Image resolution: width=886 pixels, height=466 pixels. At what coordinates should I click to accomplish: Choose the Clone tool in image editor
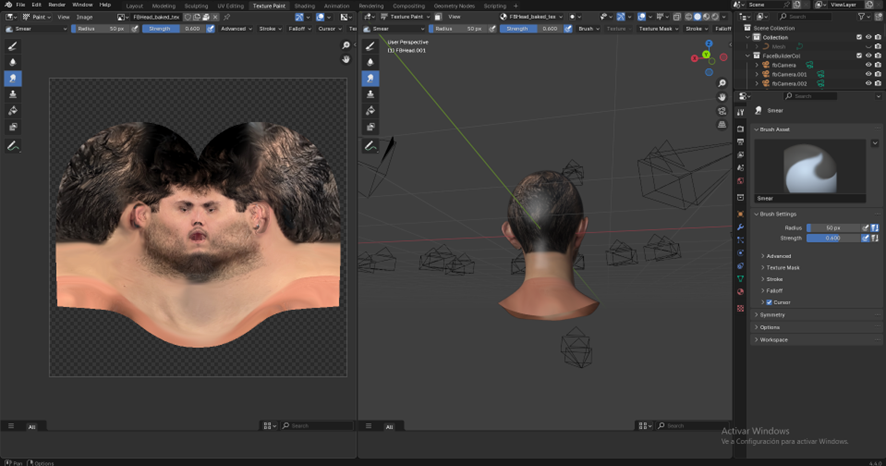(x=14, y=94)
